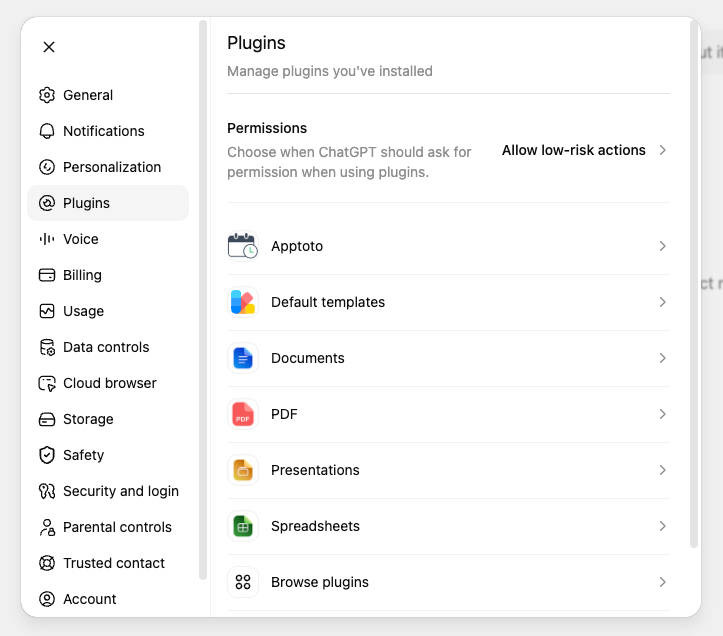The width and height of the screenshot is (723, 636).
Task: Click the General gear icon
Action: (x=47, y=95)
